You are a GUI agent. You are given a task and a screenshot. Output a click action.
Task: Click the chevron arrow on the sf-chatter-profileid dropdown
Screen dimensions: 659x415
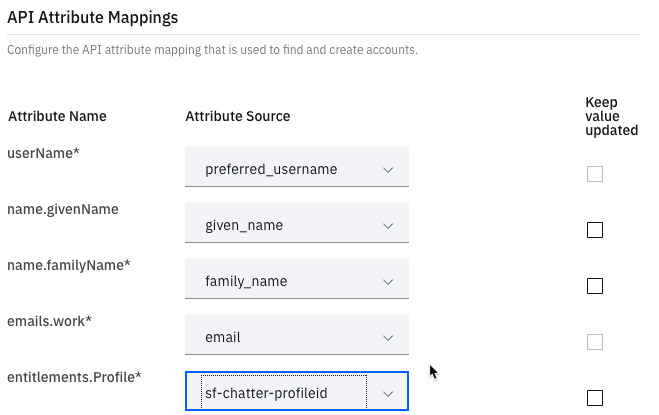[x=388, y=394]
